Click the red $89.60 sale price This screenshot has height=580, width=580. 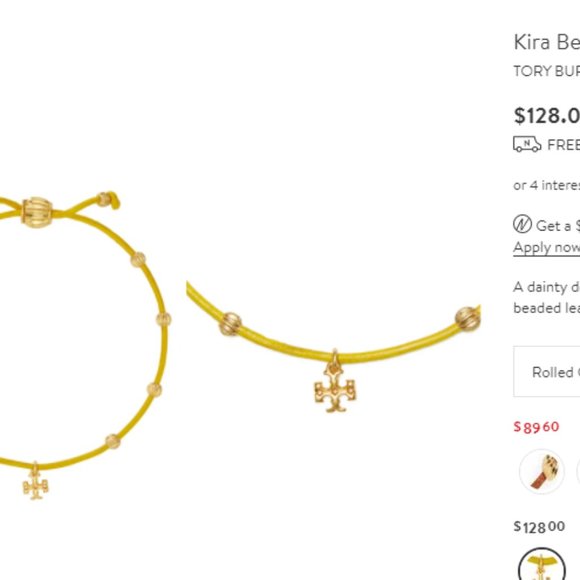[x=536, y=426]
